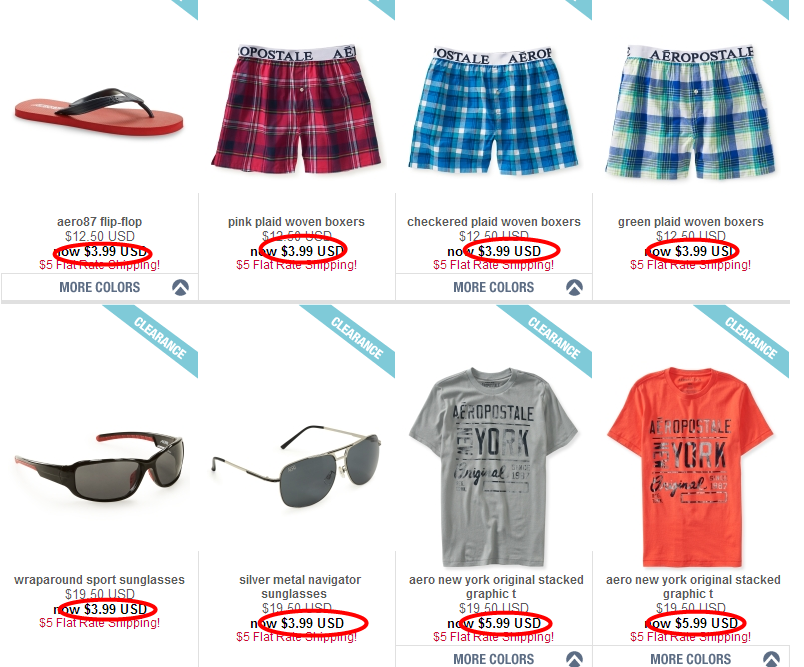View the blue checkered boxers image
This screenshot has width=804, height=667.
coord(493,111)
